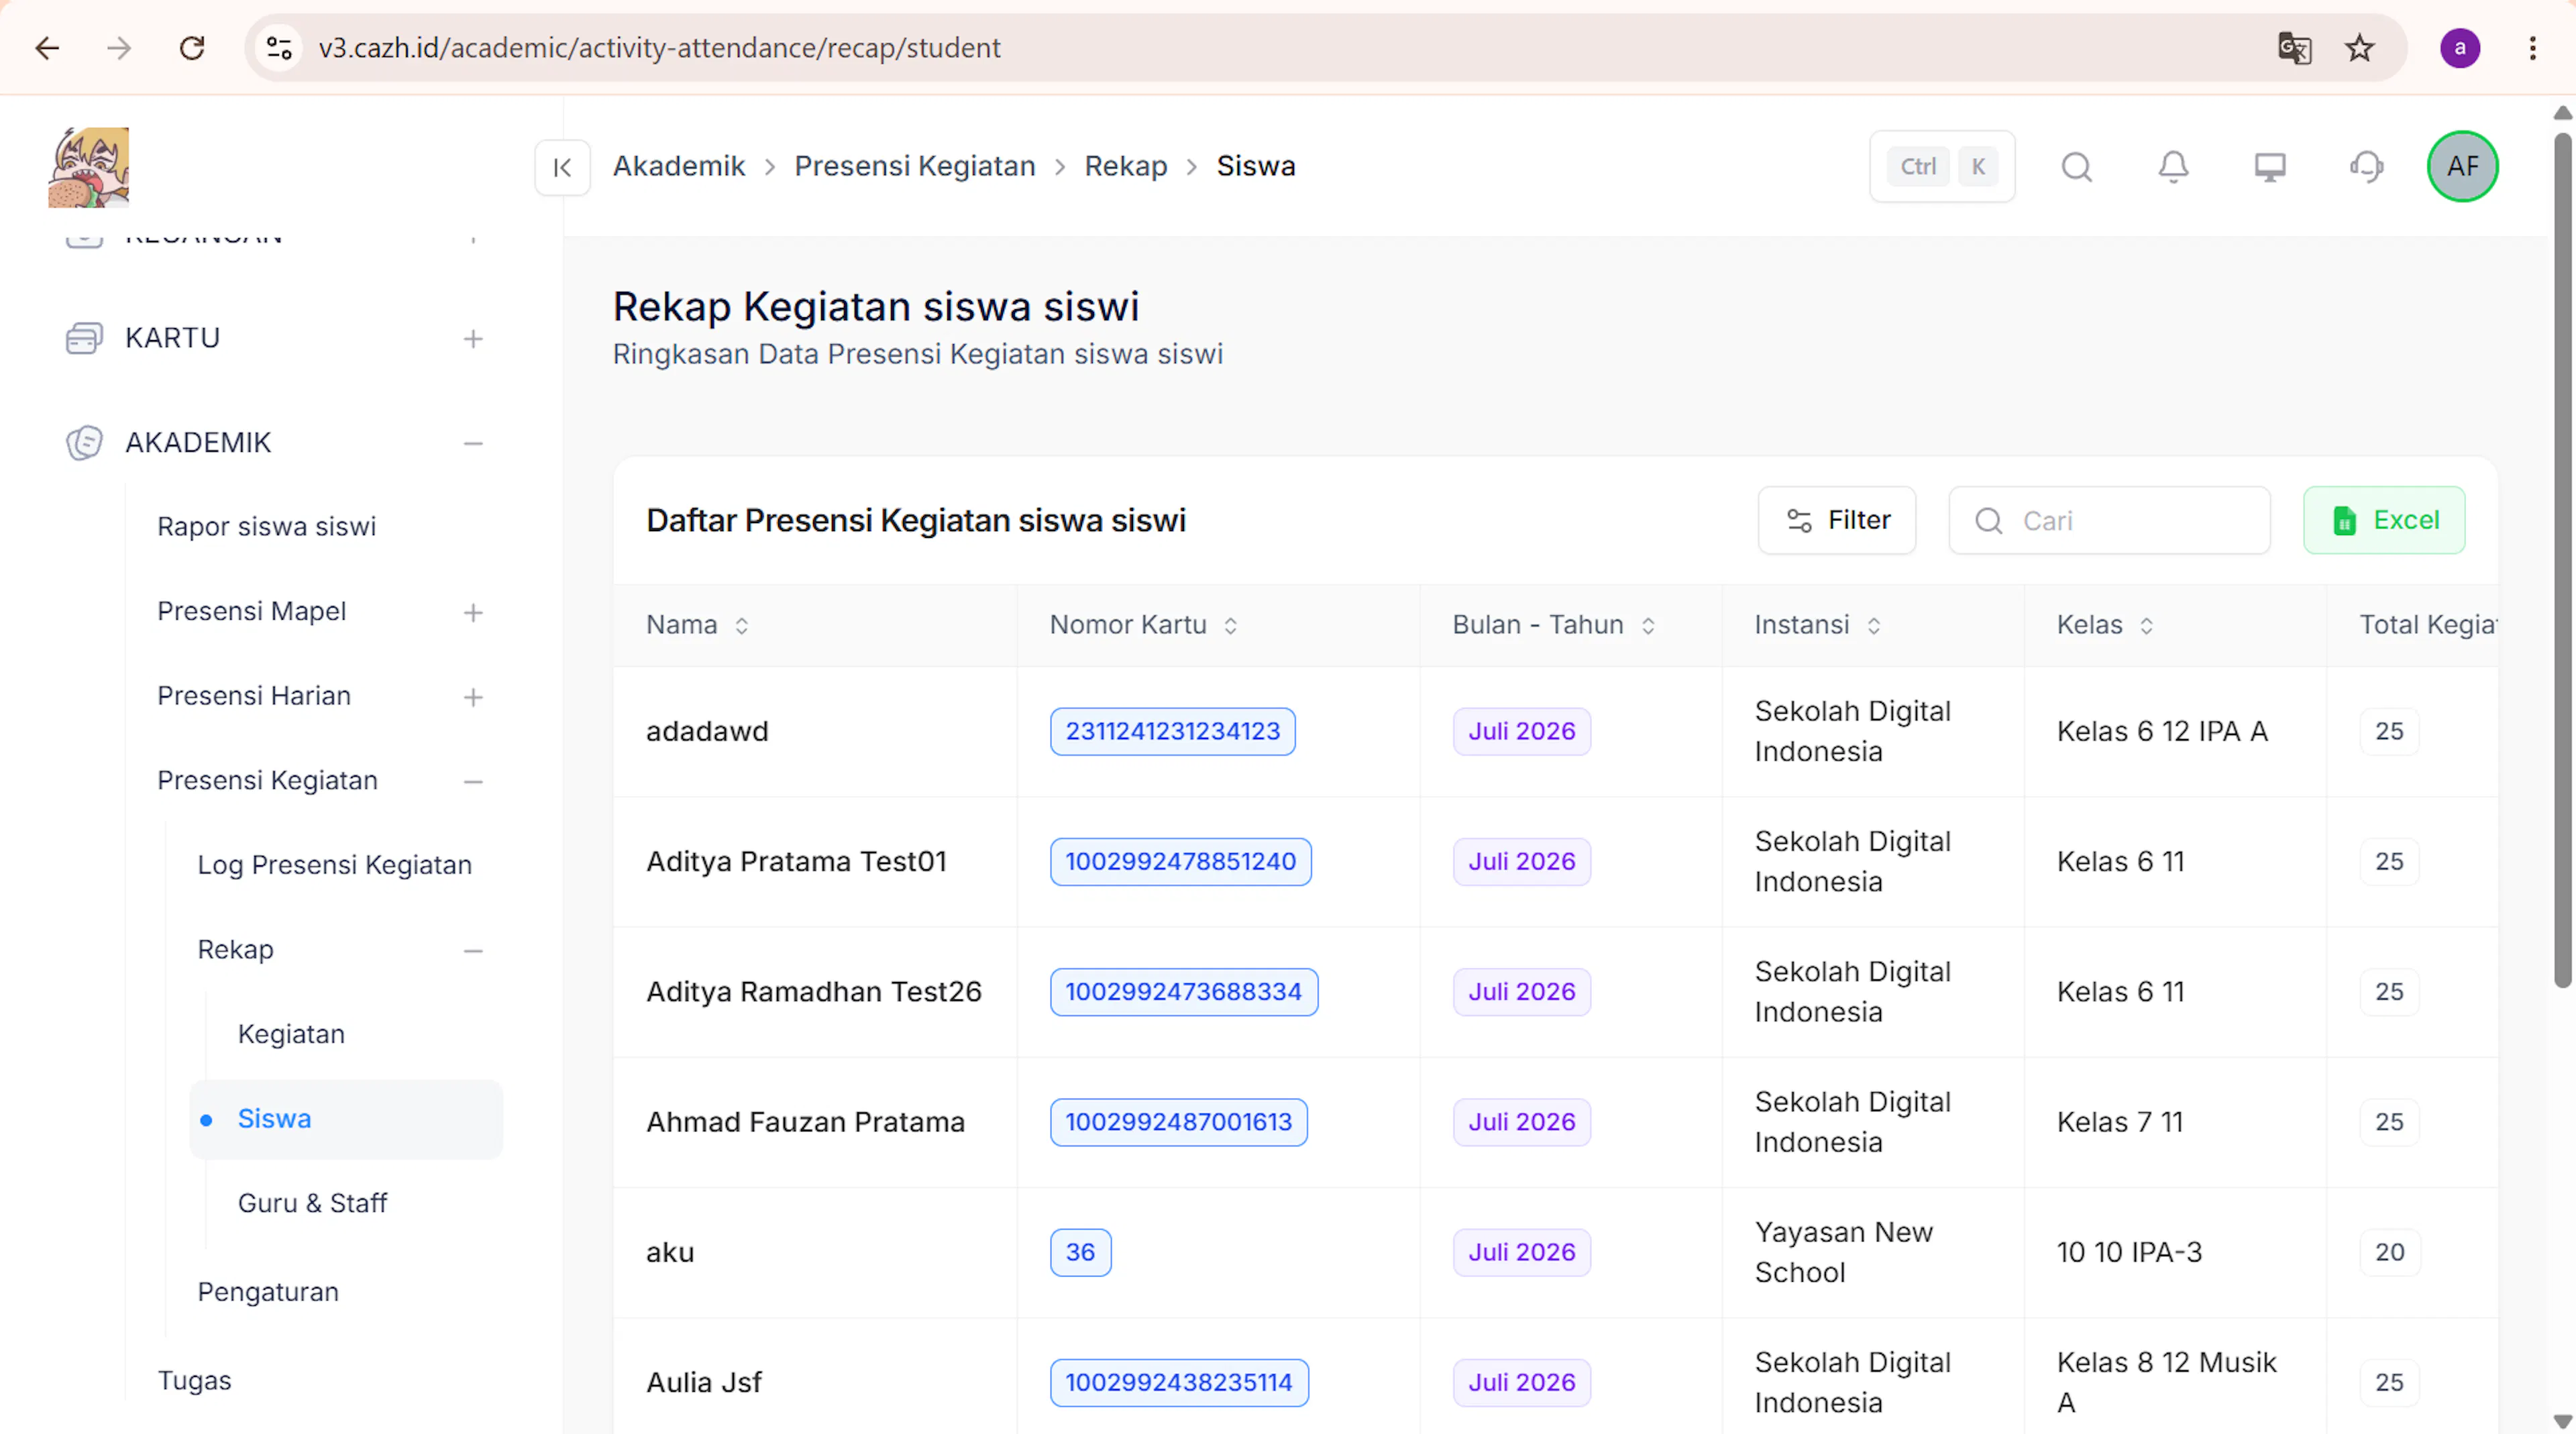
Task: Expand the Presensi Mapel submenu
Action: tap(473, 612)
